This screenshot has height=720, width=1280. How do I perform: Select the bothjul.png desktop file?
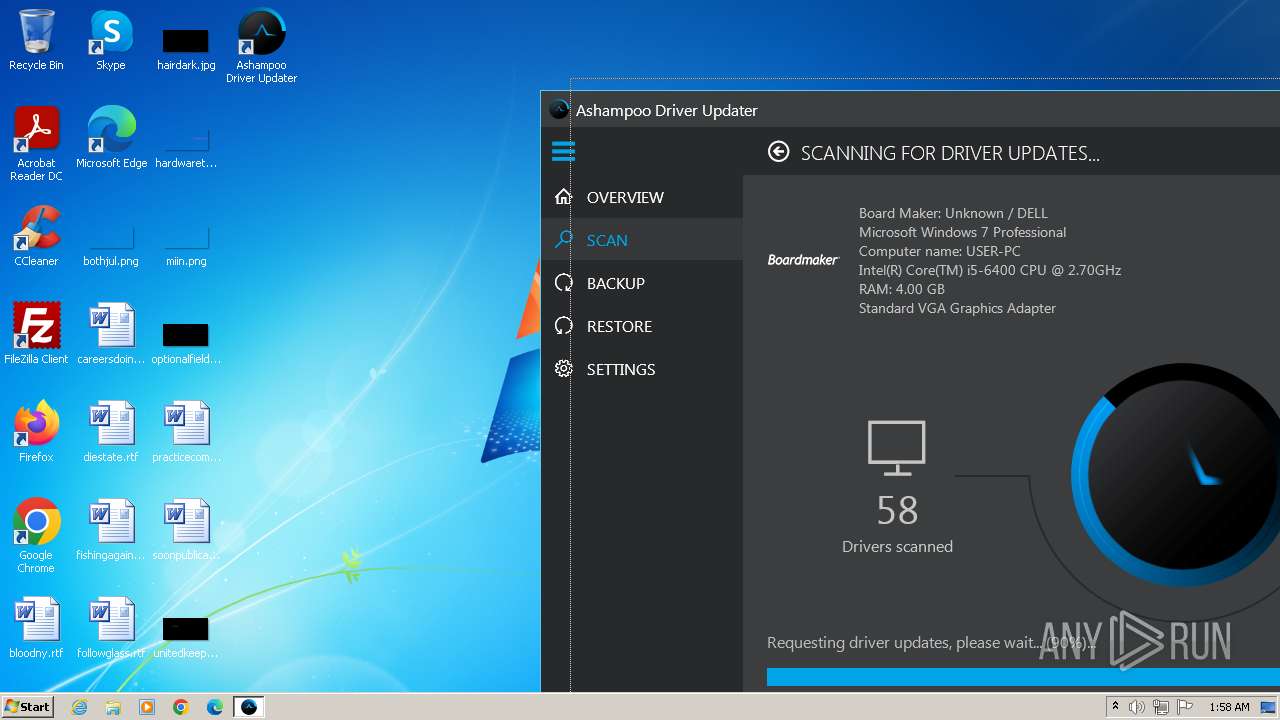111,246
